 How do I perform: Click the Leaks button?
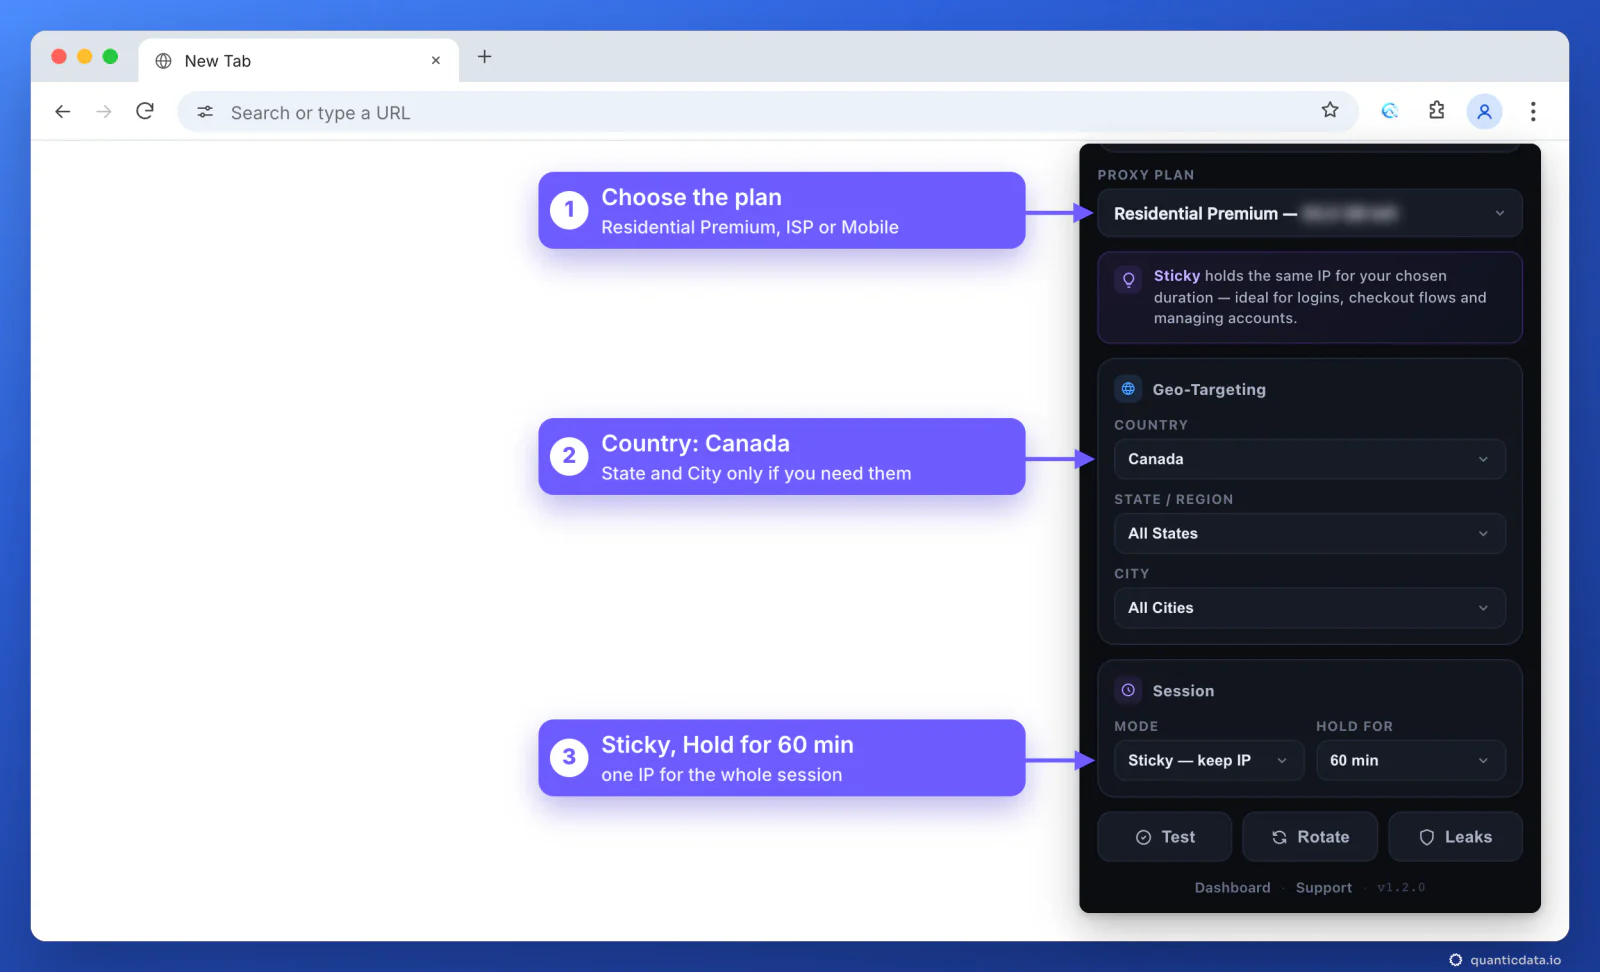(x=1455, y=837)
